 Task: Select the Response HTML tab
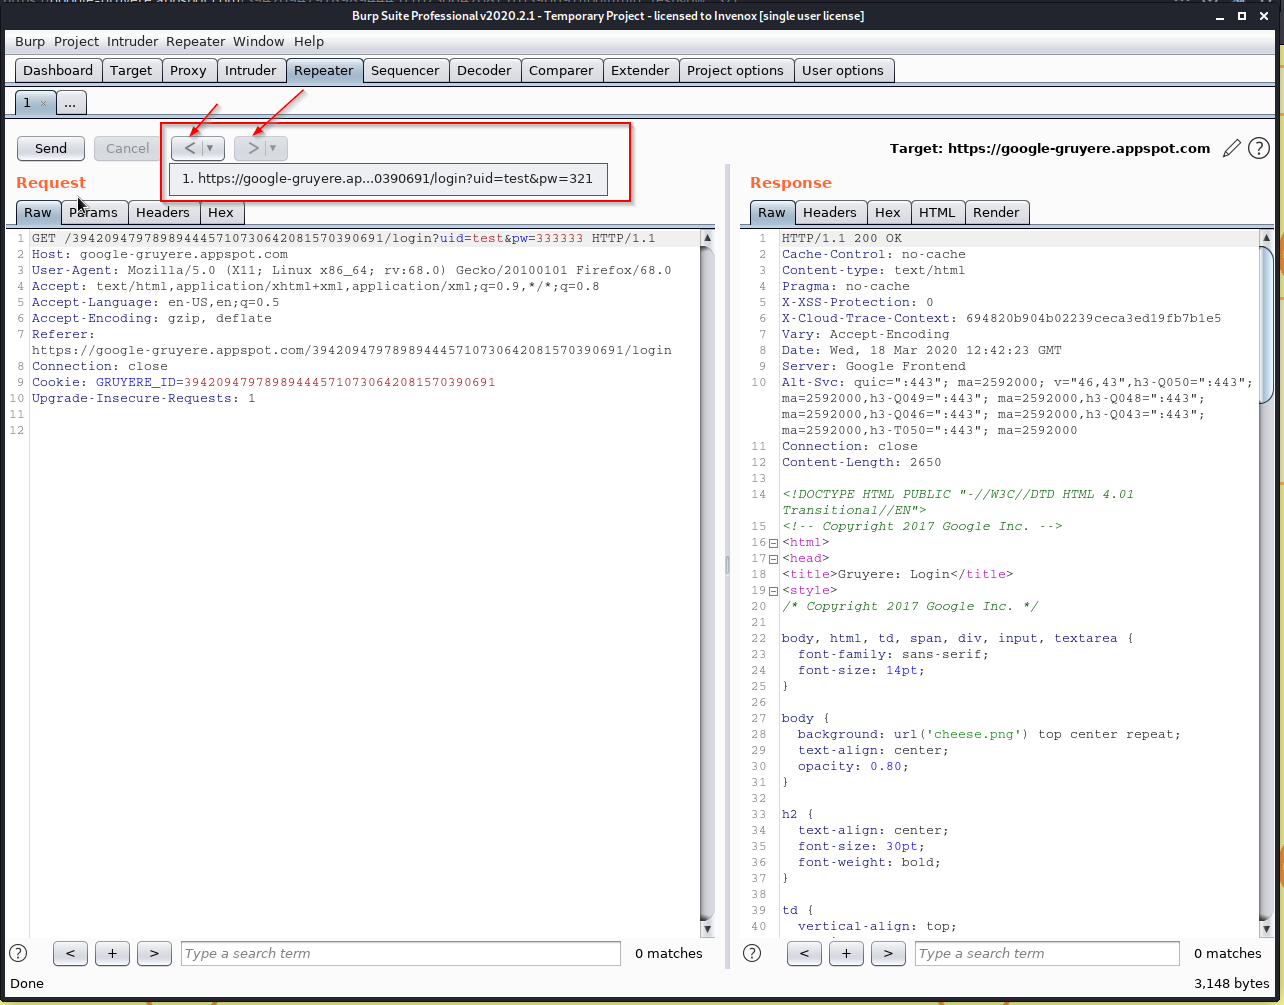tap(938, 212)
